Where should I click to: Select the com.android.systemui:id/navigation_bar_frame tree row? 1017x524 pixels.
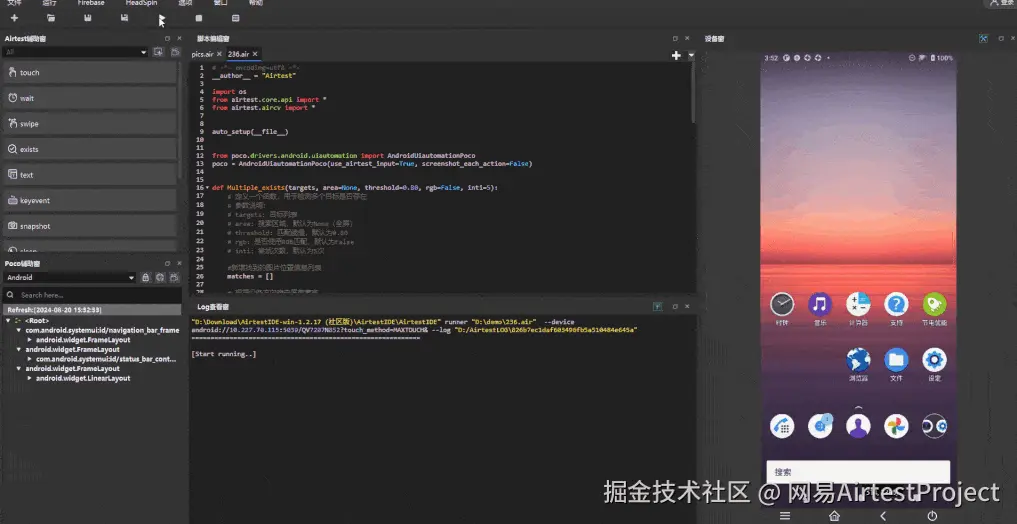pos(102,330)
